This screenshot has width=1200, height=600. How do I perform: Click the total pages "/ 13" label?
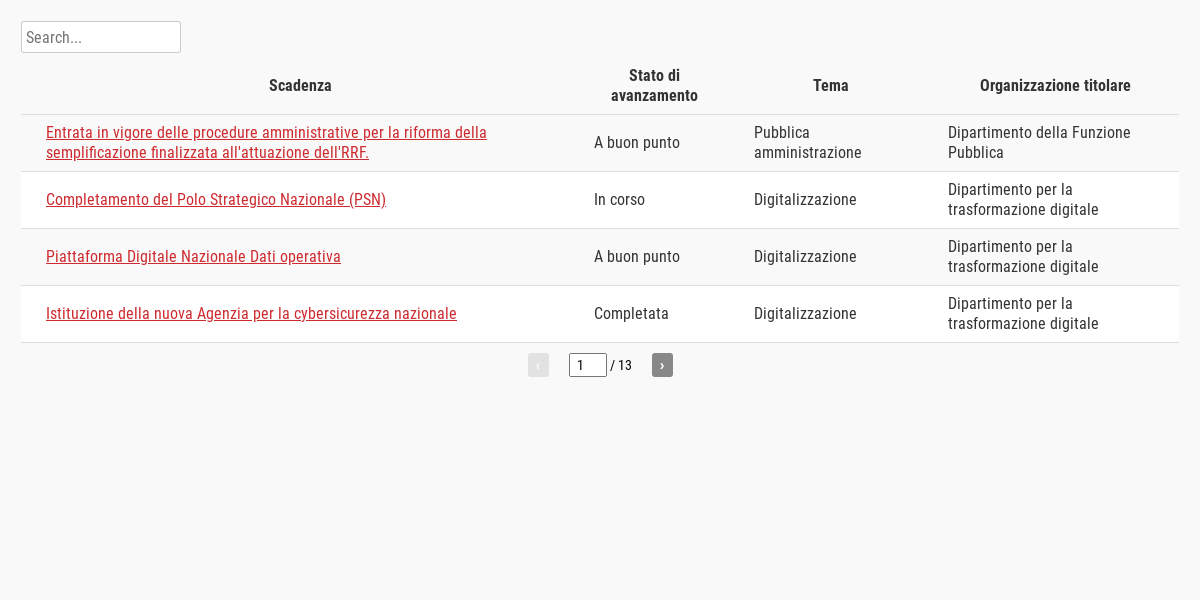(621, 365)
